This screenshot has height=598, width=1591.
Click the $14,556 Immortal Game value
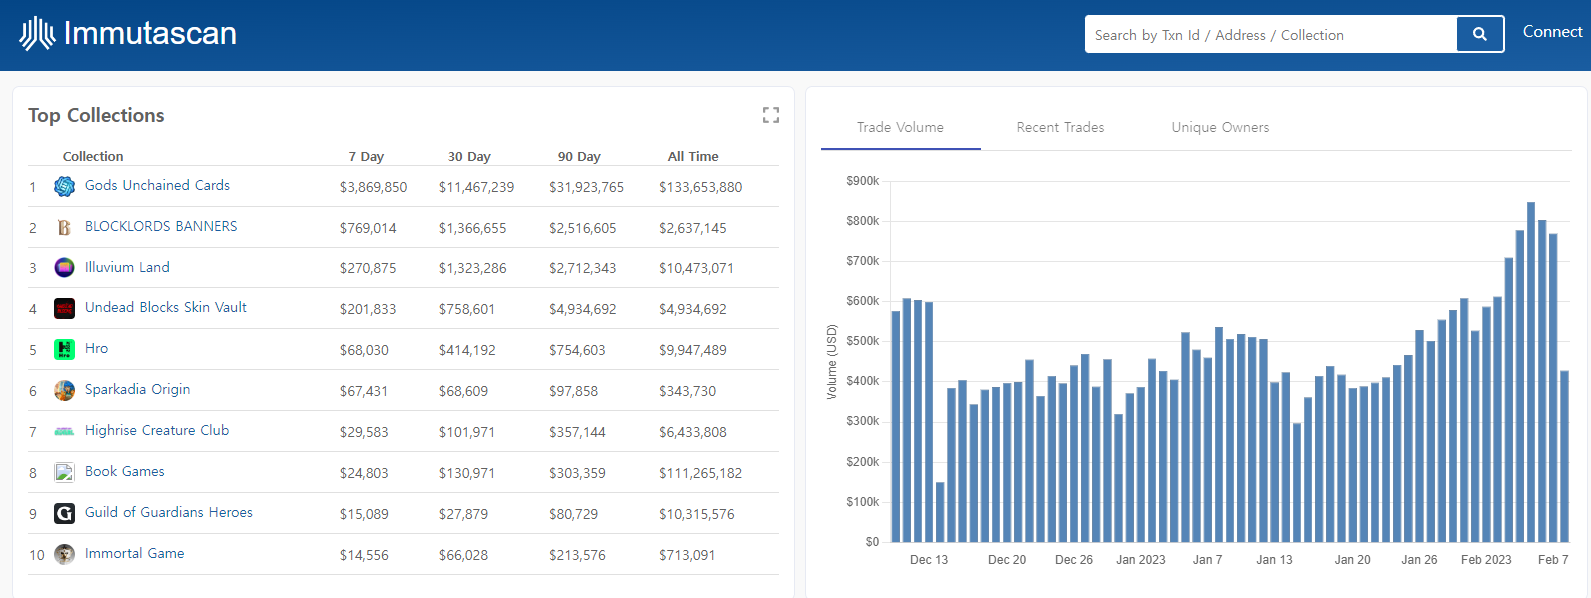[364, 555]
